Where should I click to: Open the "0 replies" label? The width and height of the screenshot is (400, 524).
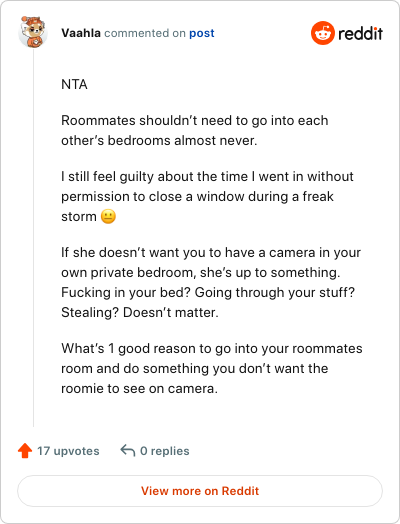[x=164, y=451]
